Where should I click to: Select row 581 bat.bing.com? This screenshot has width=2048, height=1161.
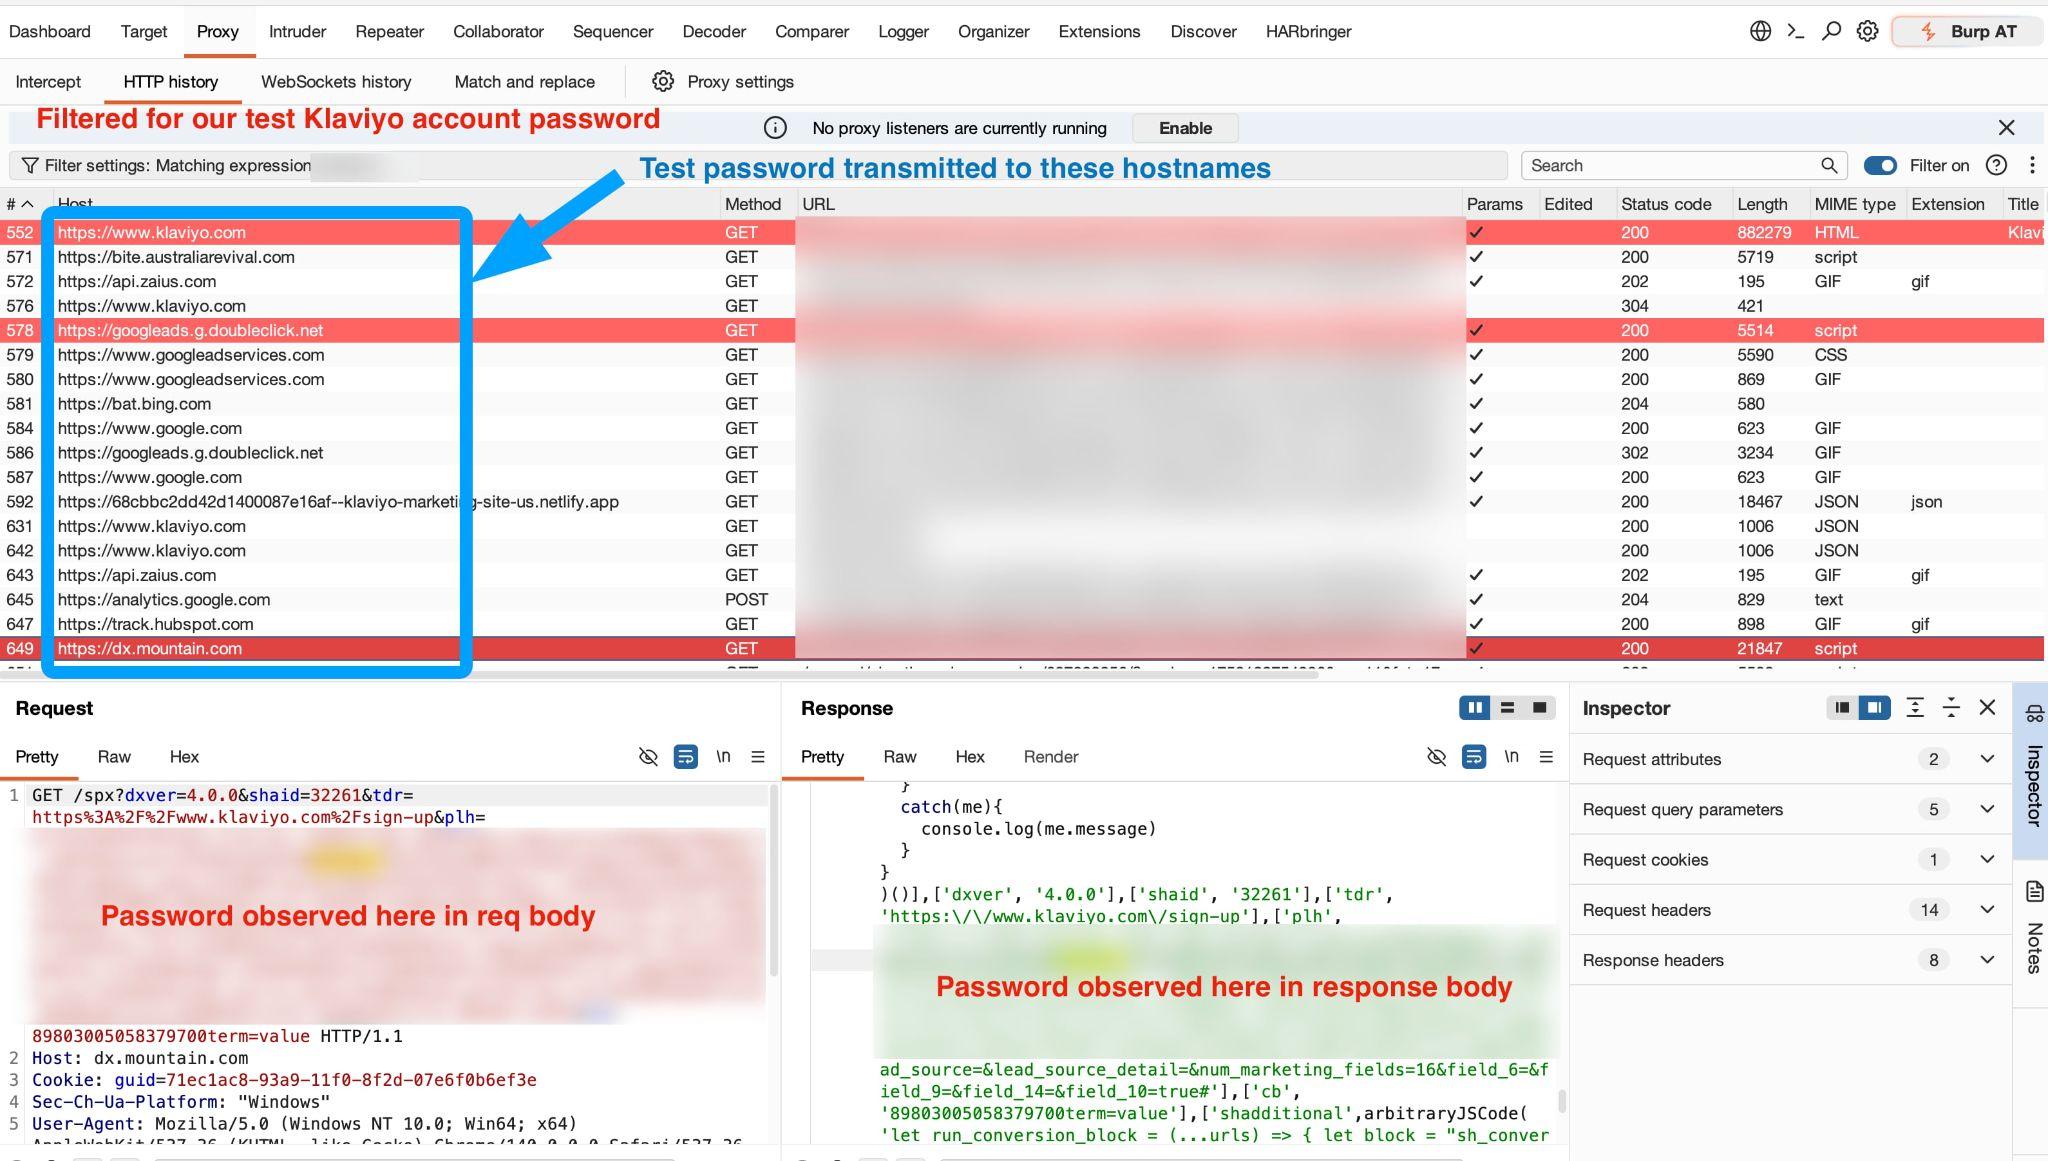(x=1023, y=404)
